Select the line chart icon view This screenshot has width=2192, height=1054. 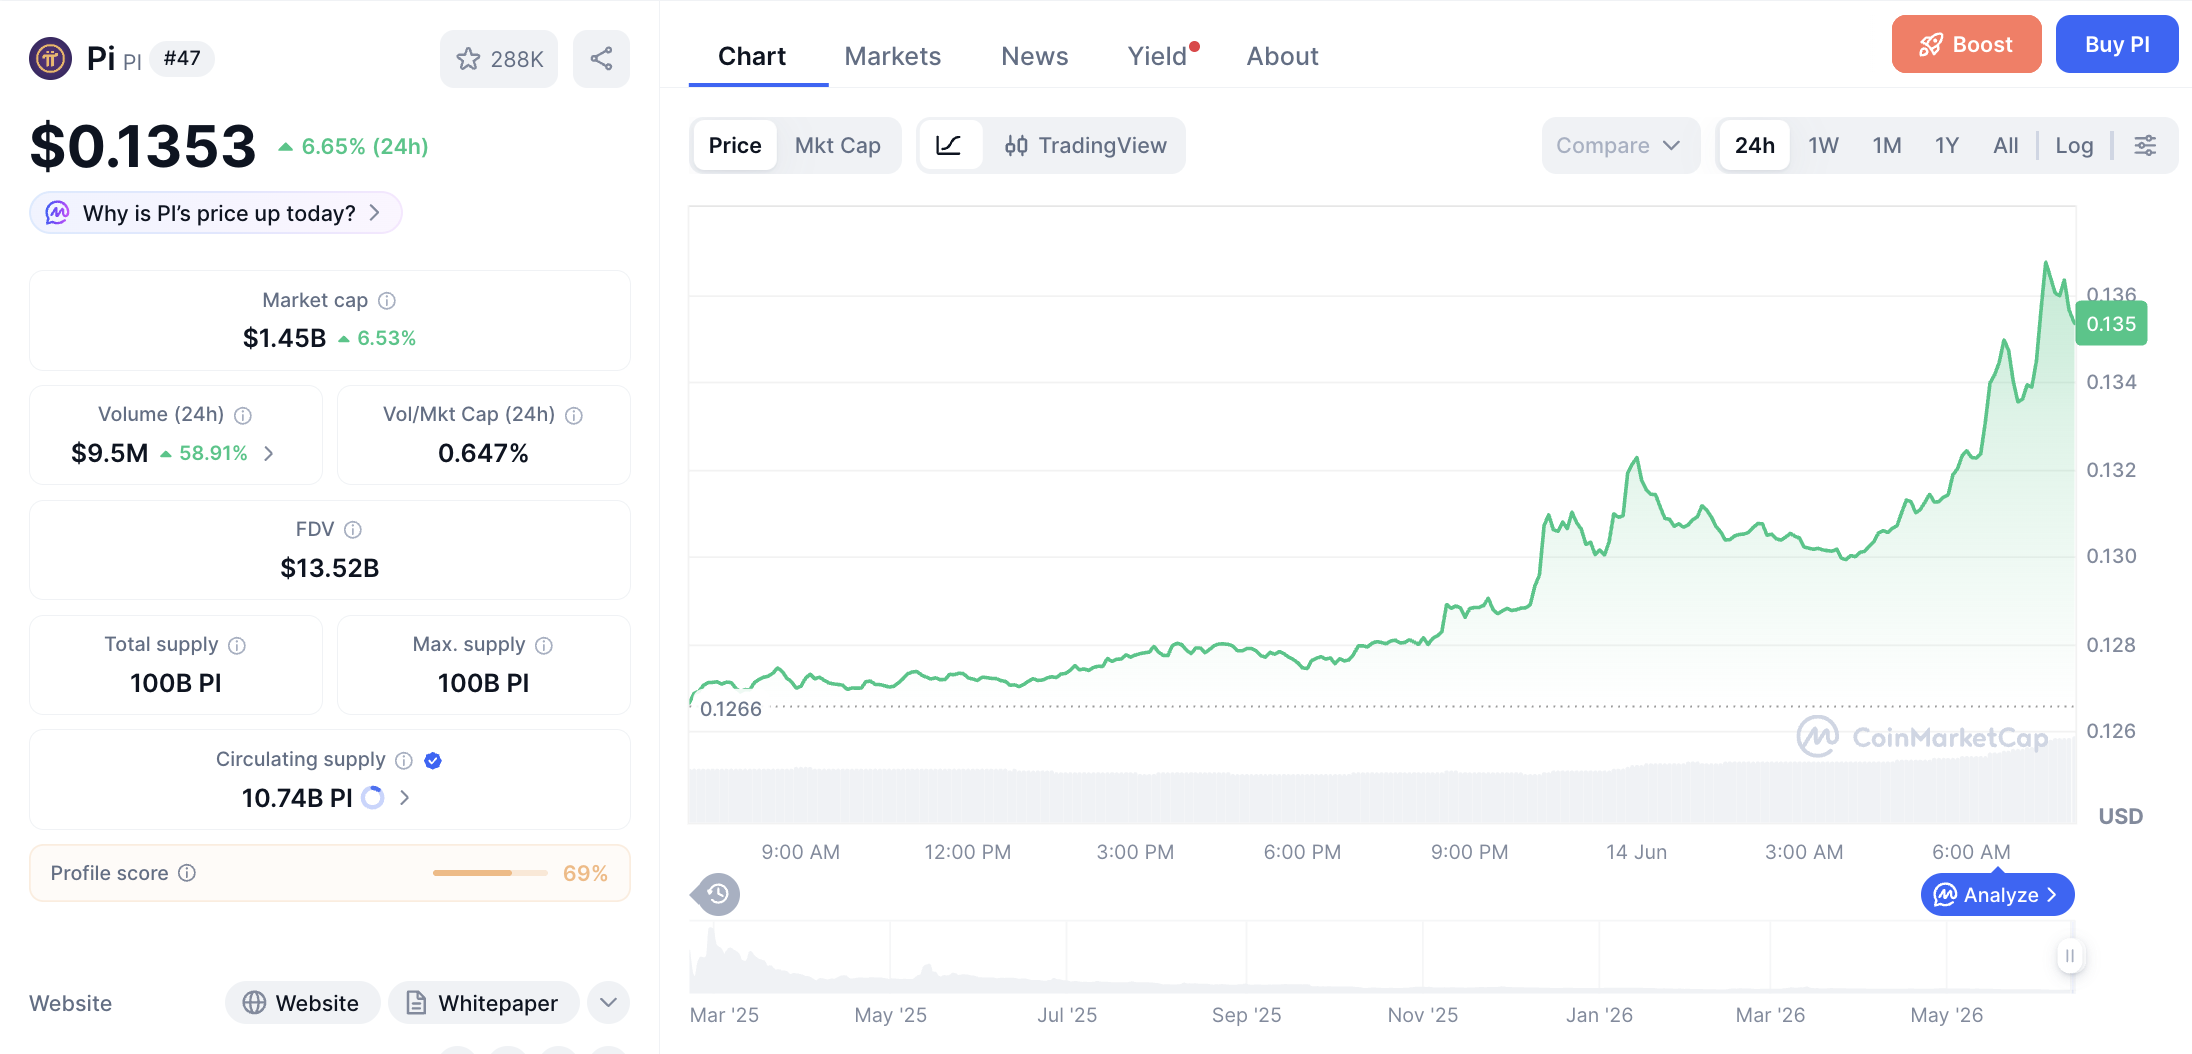pyautogui.click(x=949, y=146)
